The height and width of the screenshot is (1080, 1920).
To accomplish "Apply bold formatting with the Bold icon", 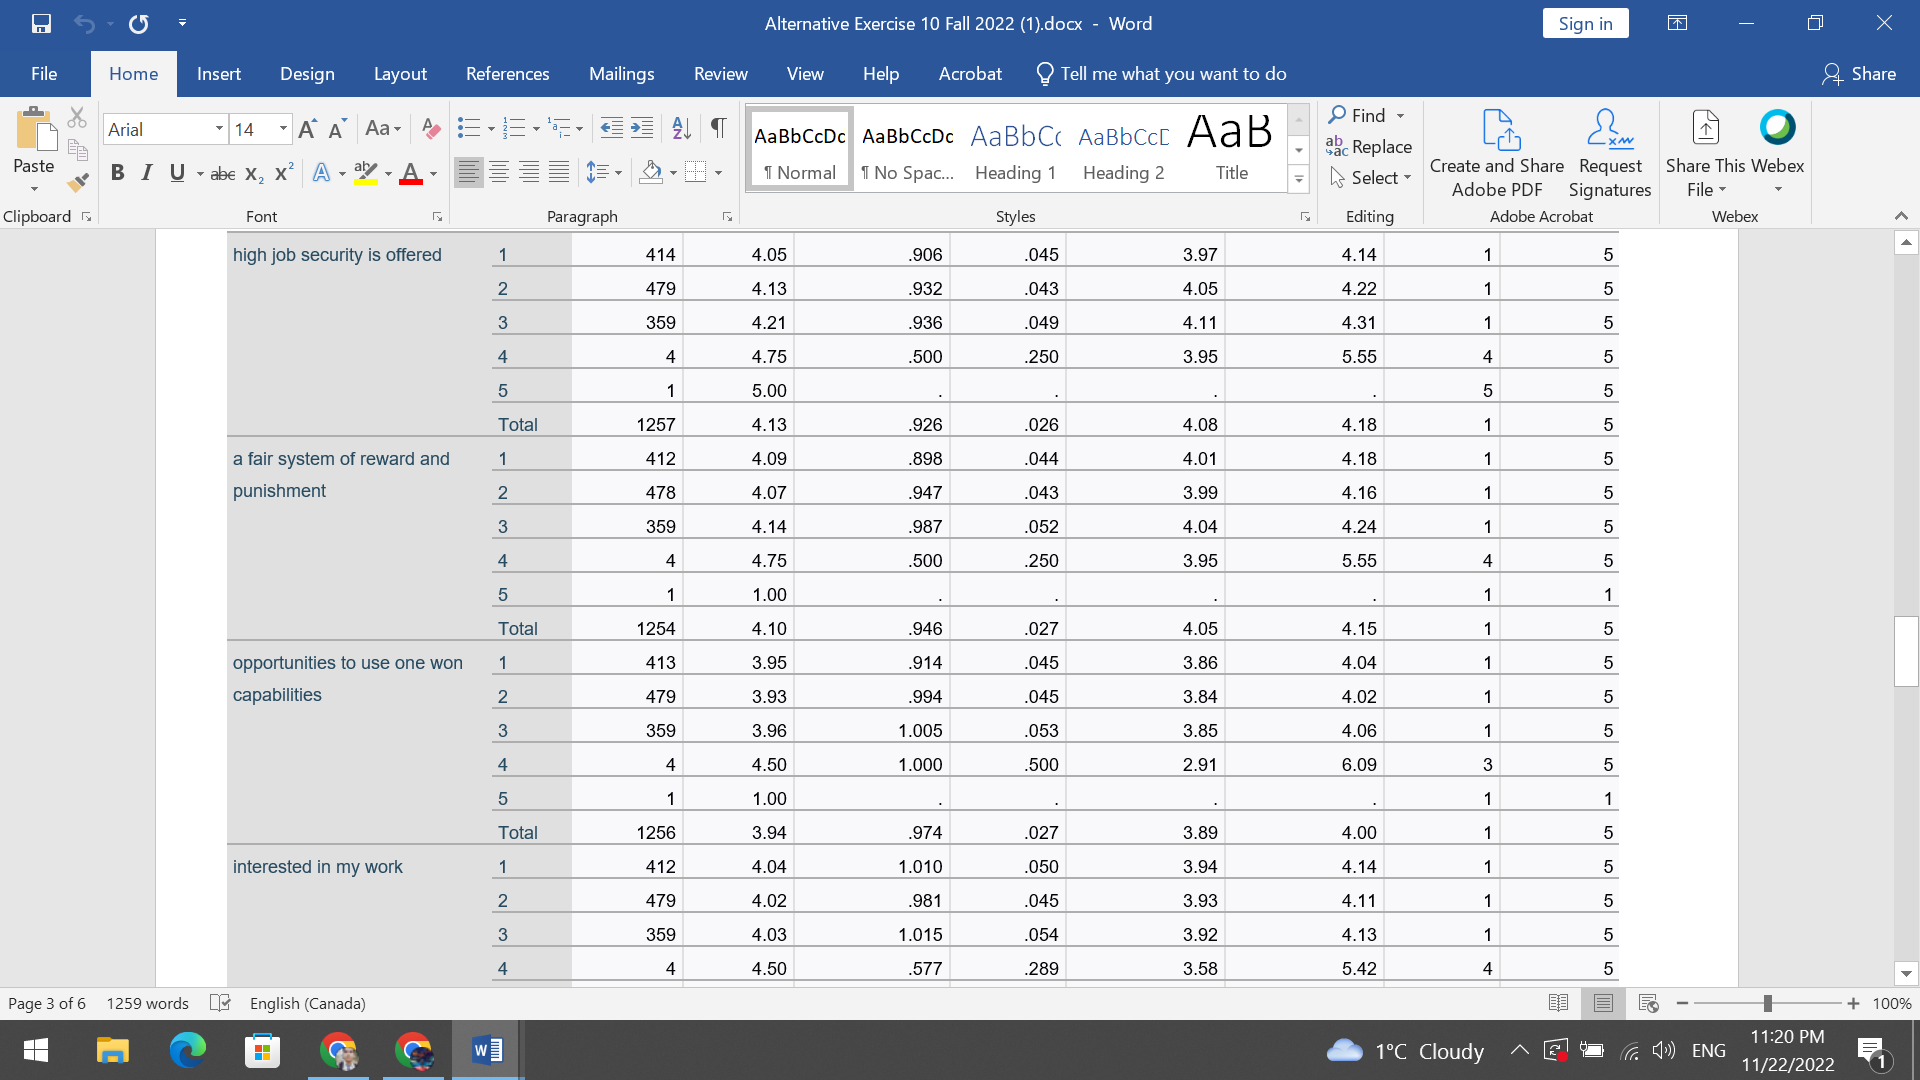I will click(117, 173).
